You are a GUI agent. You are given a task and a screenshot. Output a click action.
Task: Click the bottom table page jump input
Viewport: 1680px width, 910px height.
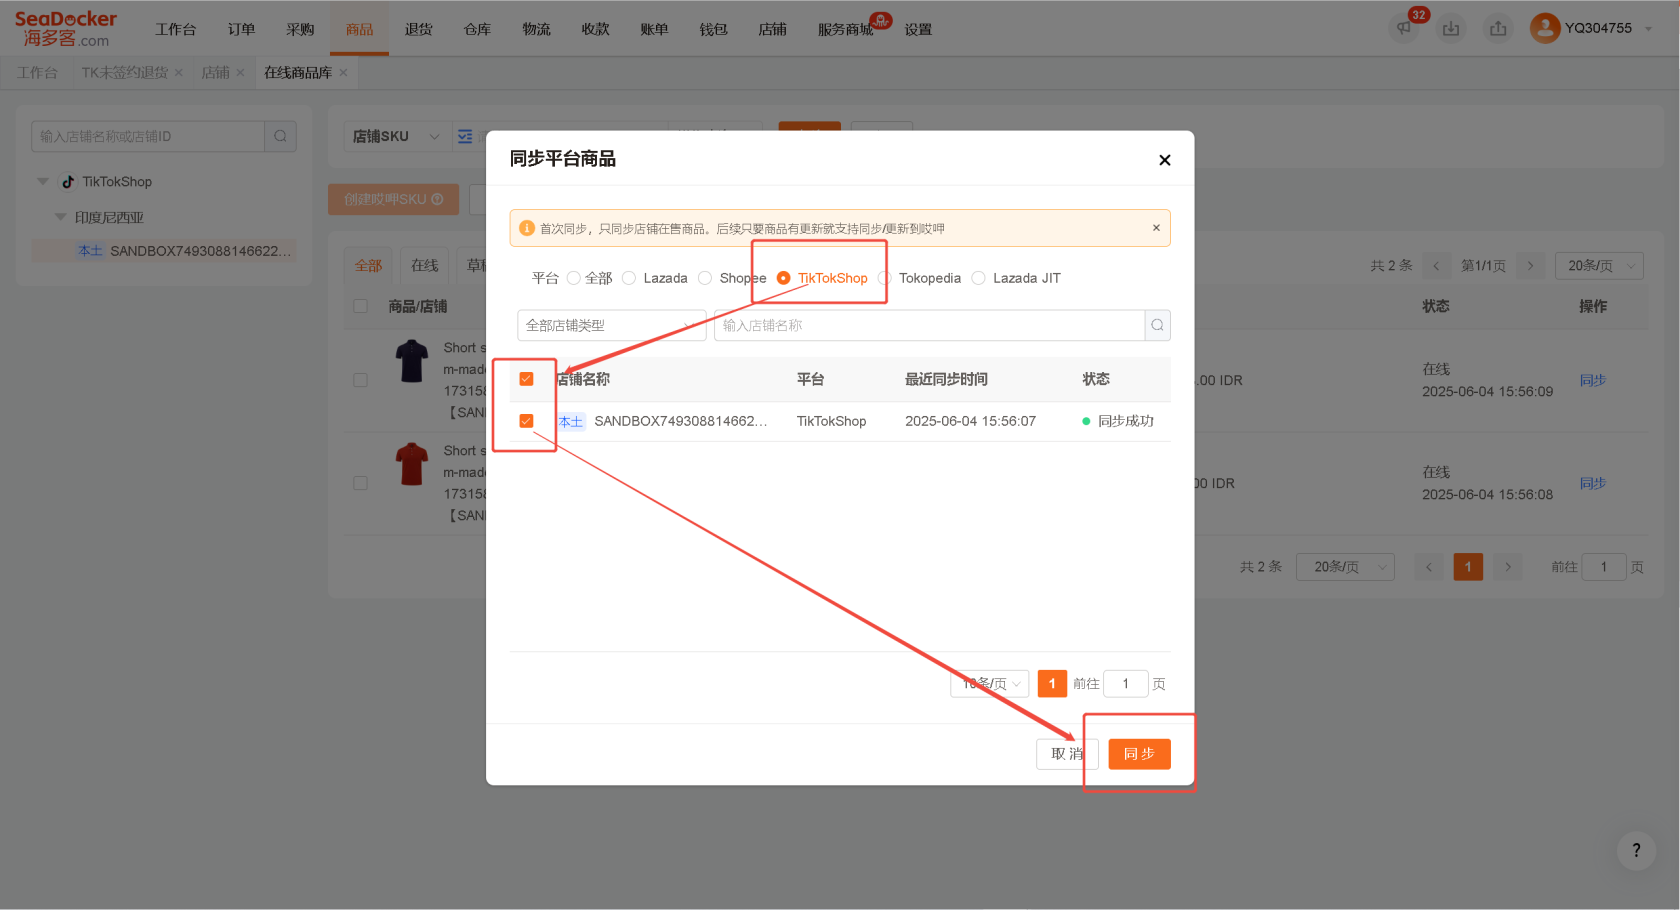(1604, 567)
